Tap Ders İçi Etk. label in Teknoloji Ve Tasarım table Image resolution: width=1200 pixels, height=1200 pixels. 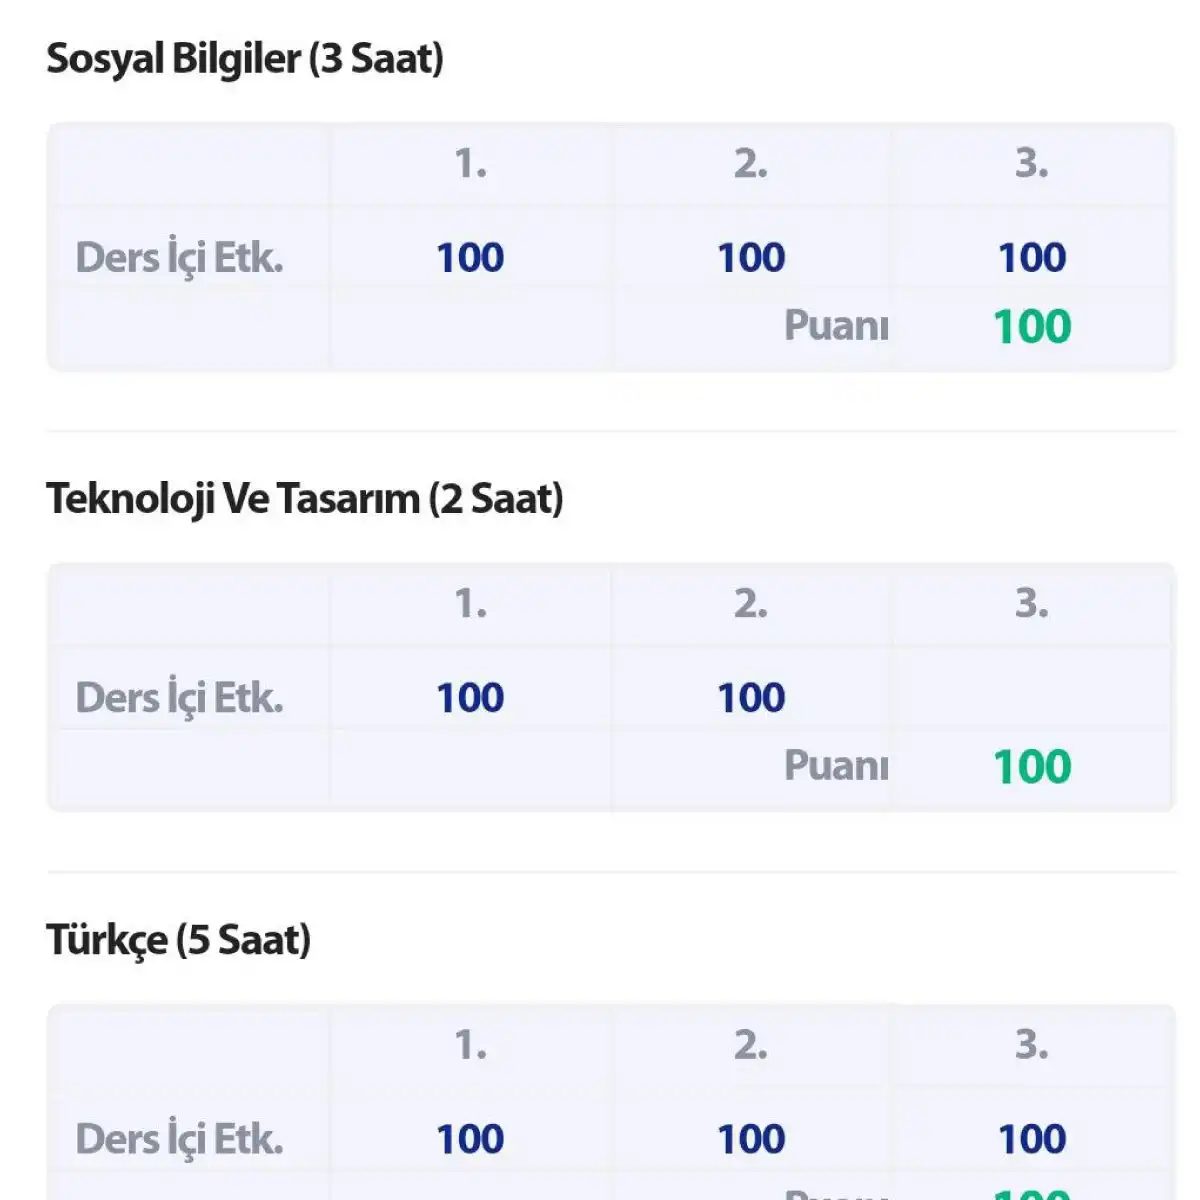pos(179,698)
